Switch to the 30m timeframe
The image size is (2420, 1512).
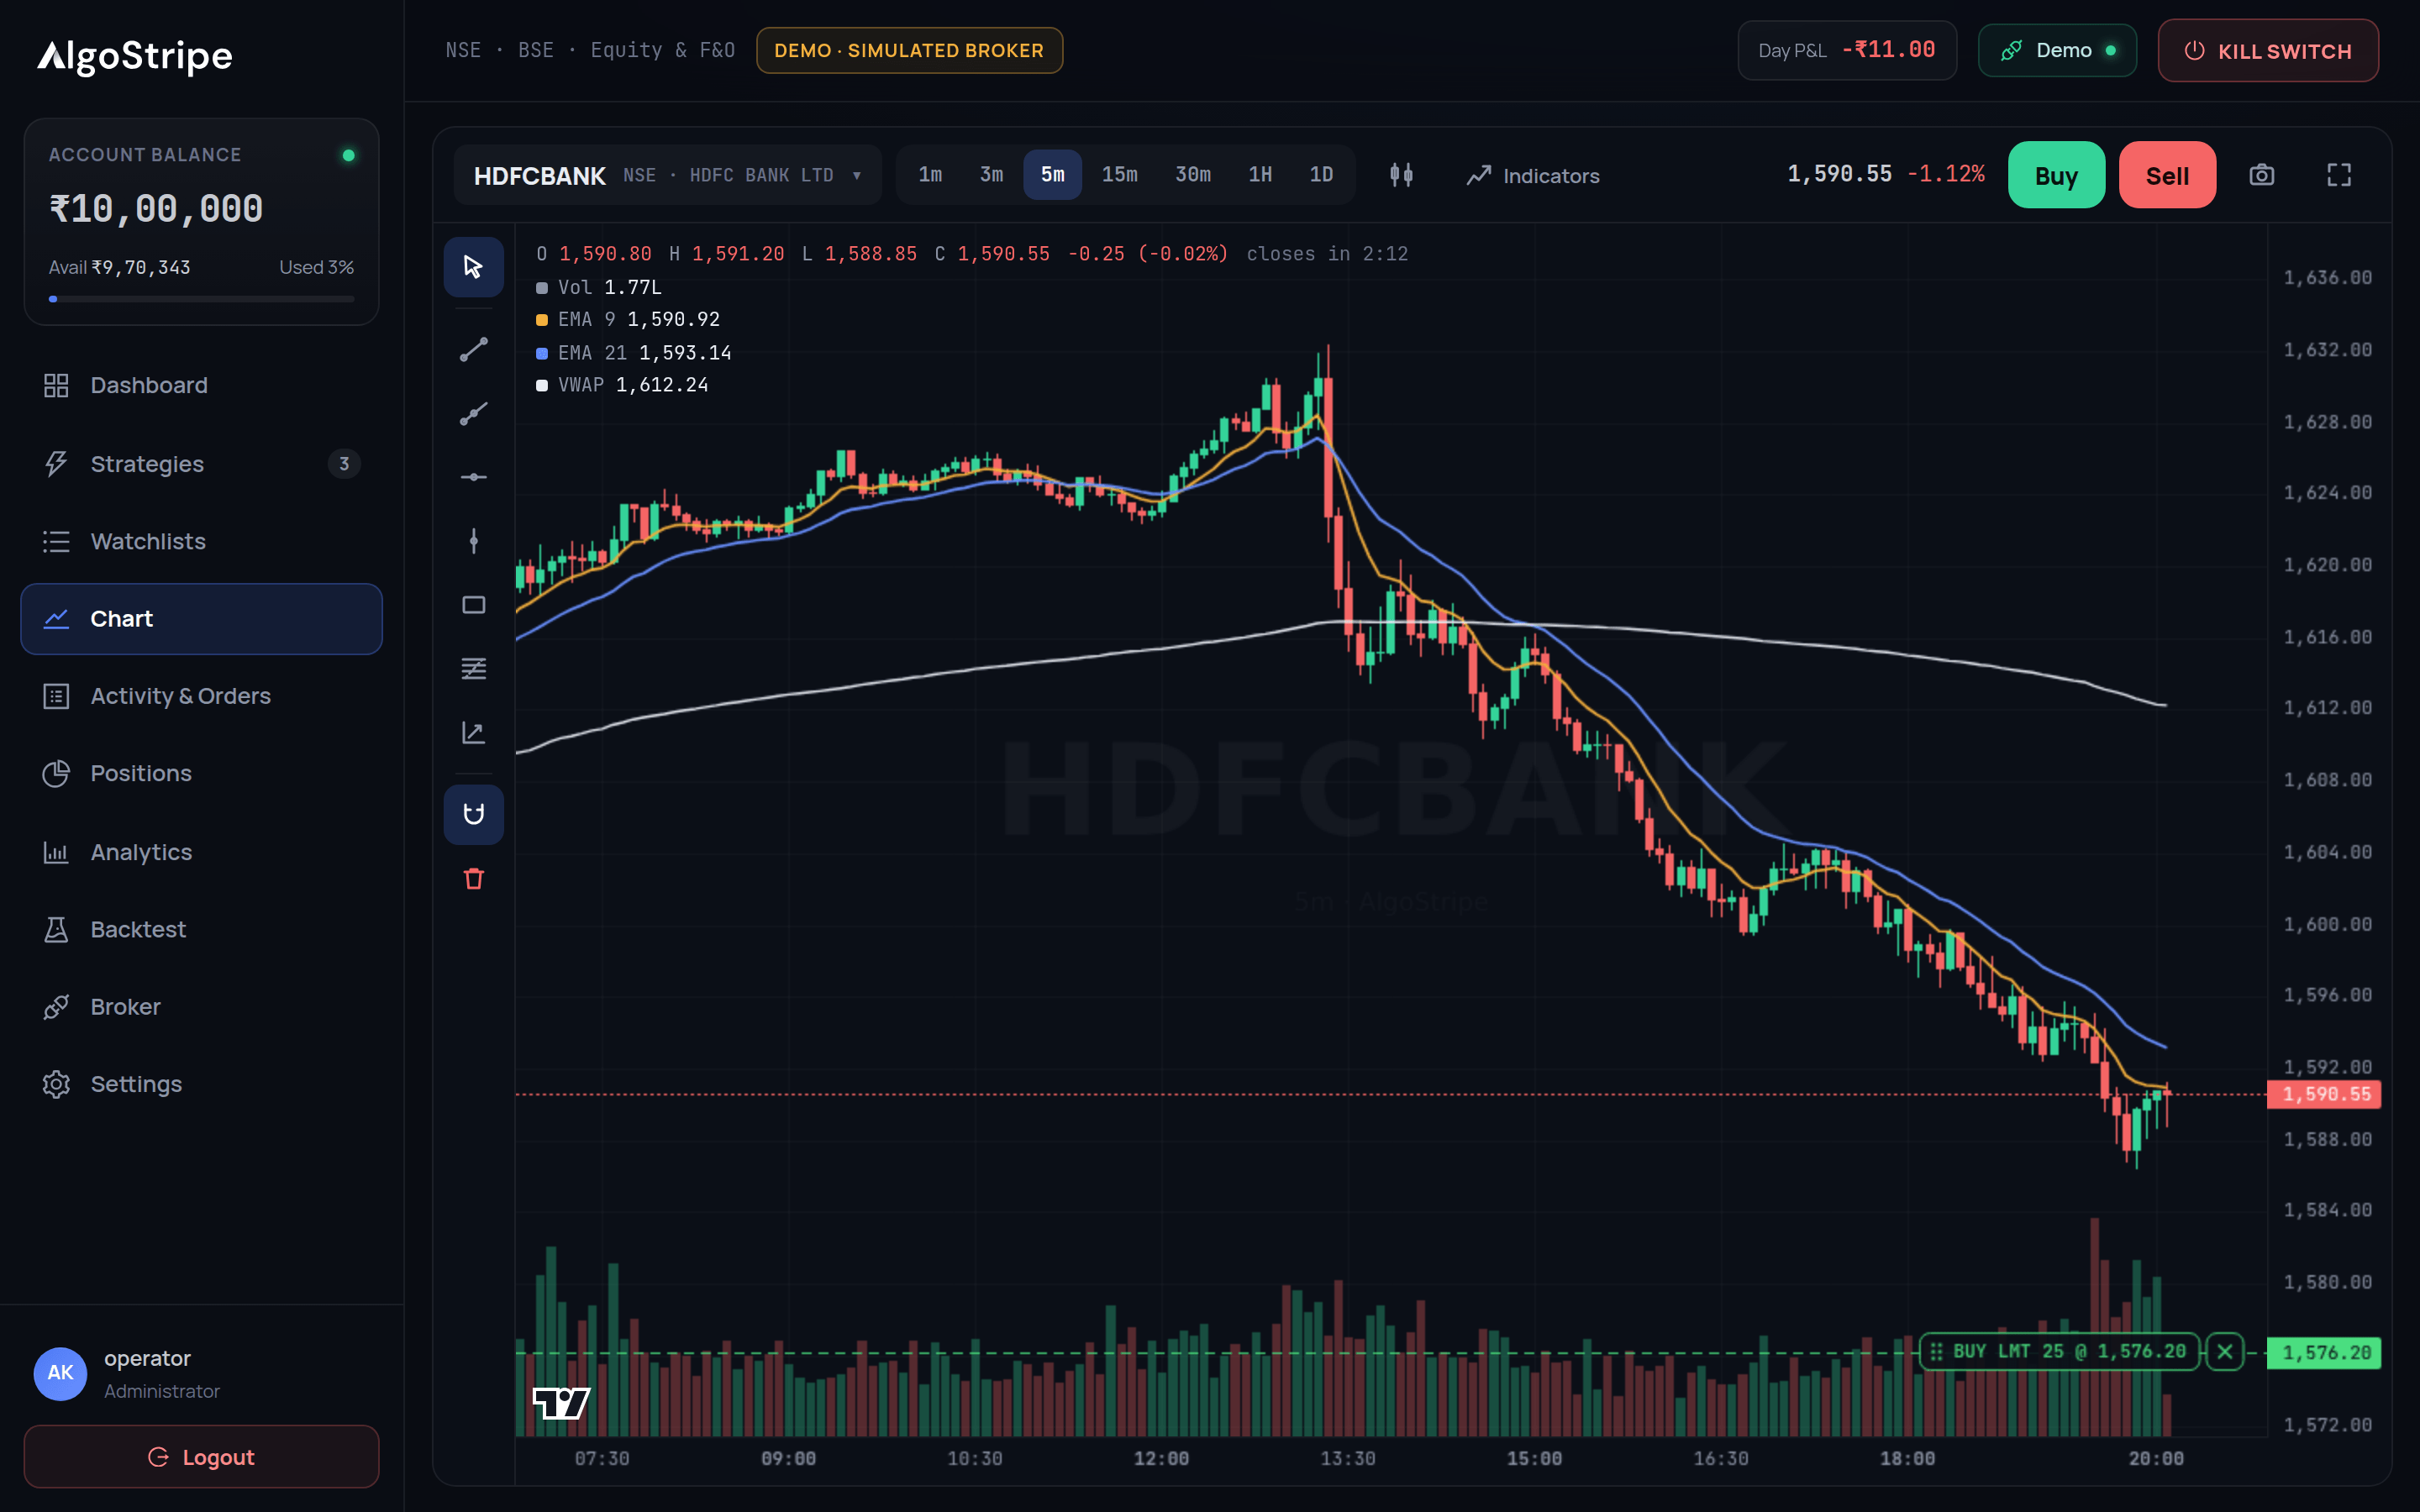[x=1192, y=175]
